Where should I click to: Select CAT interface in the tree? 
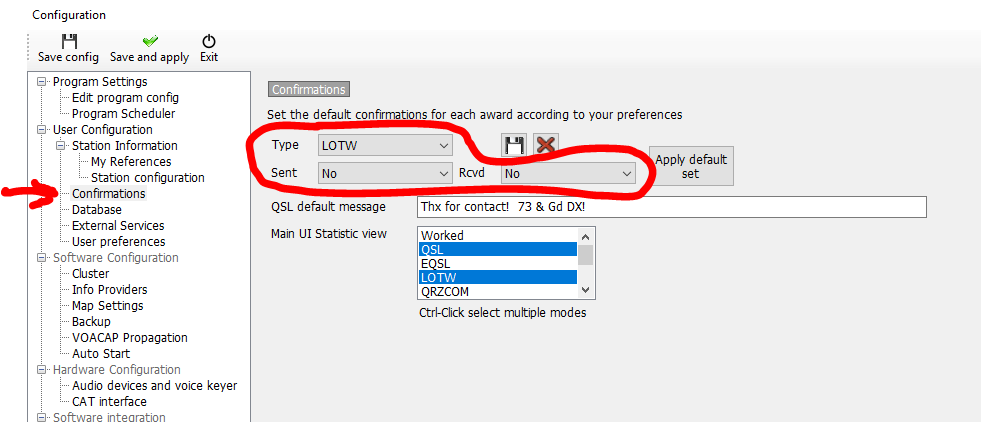point(109,401)
